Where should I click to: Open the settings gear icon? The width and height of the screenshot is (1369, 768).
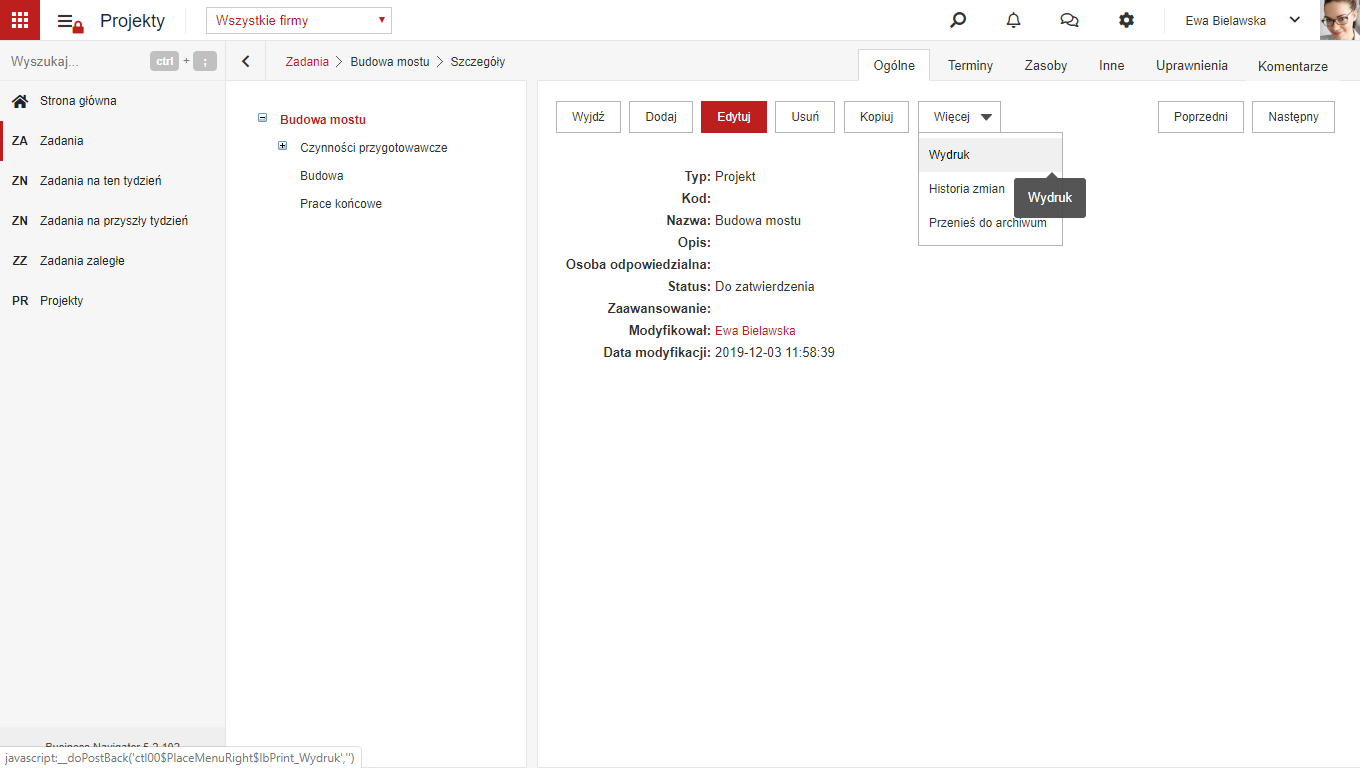pos(1126,20)
